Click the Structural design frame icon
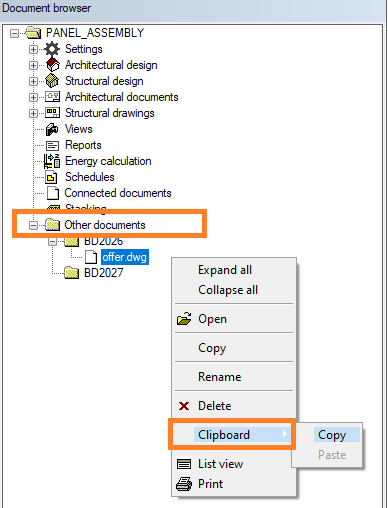 pyautogui.click(x=52, y=81)
